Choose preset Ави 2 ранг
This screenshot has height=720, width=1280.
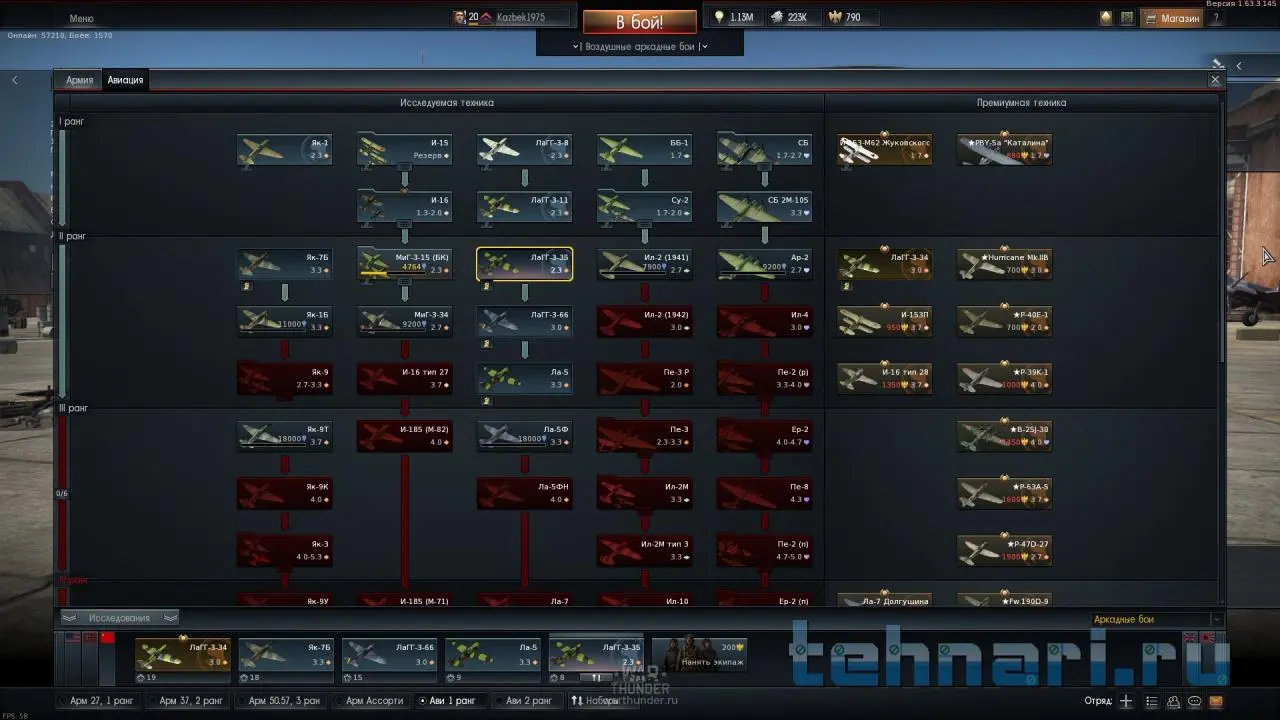(x=528, y=701)
